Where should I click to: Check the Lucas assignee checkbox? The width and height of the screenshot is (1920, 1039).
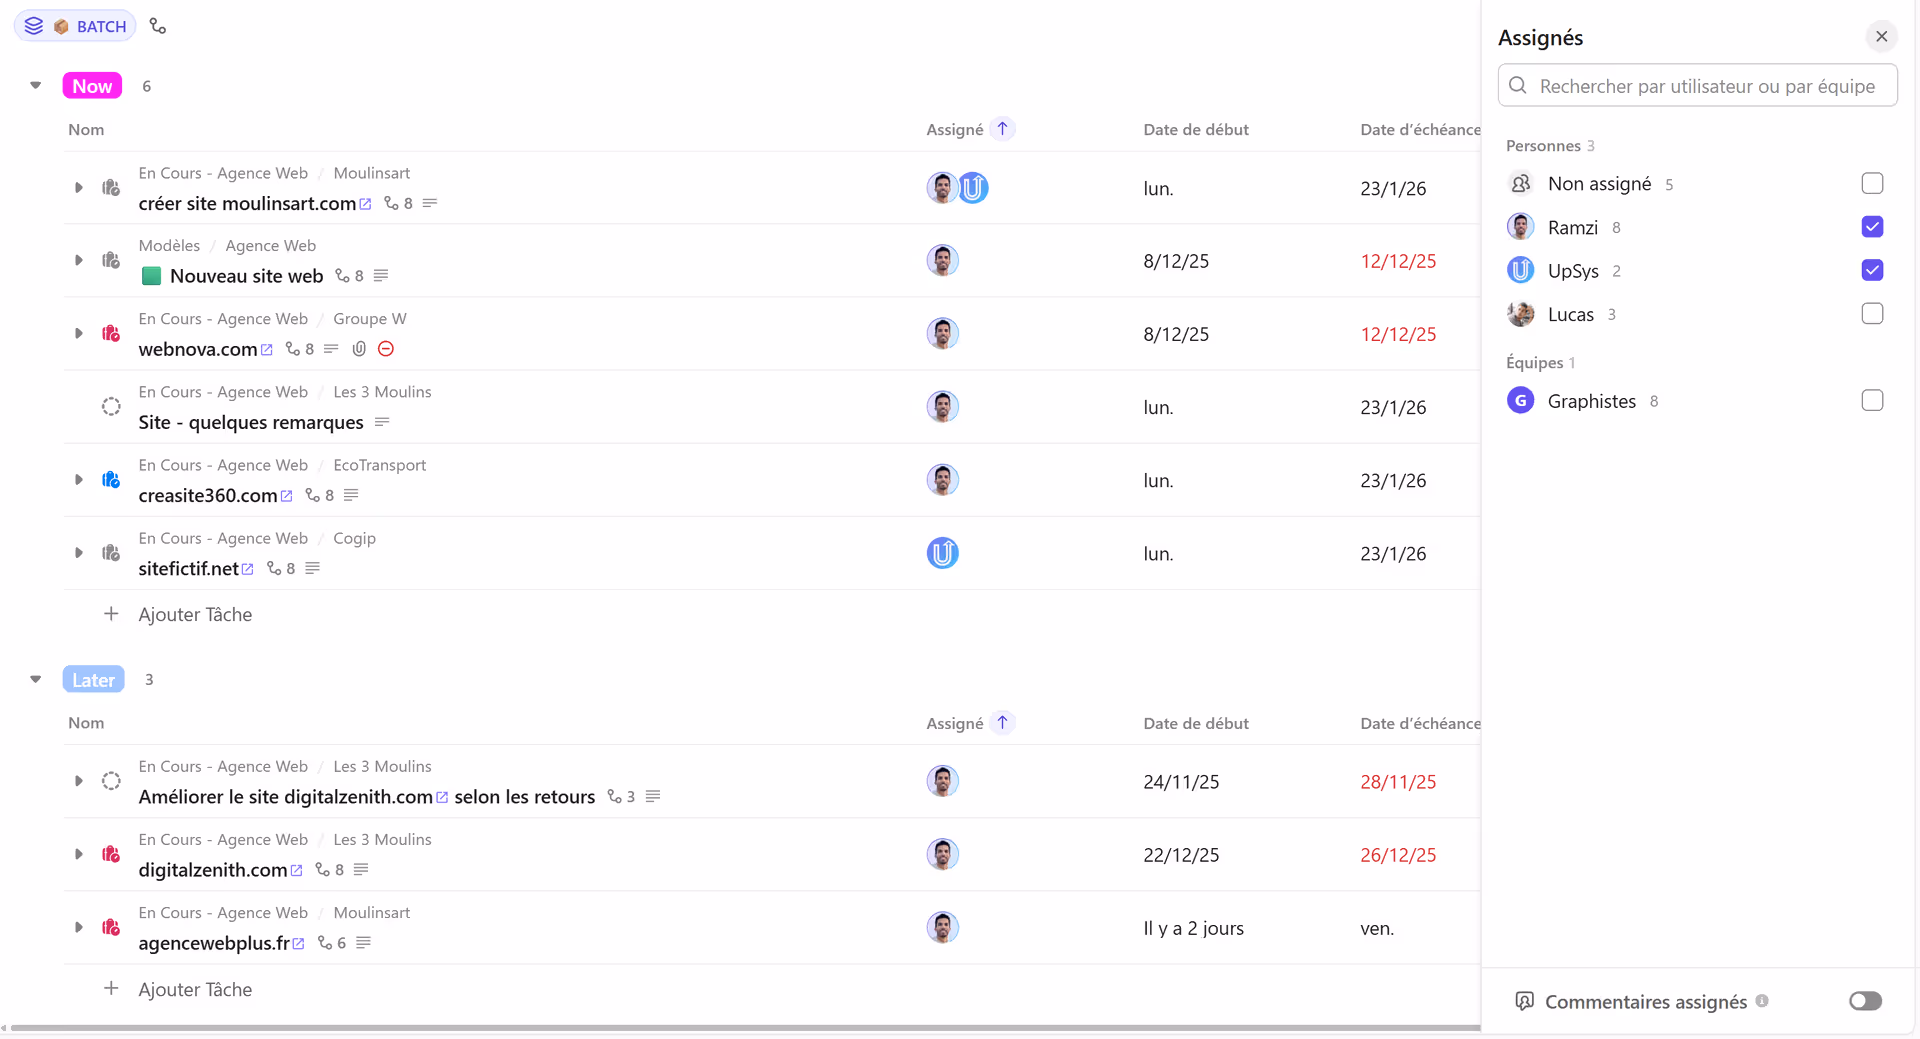point(1872,314)
